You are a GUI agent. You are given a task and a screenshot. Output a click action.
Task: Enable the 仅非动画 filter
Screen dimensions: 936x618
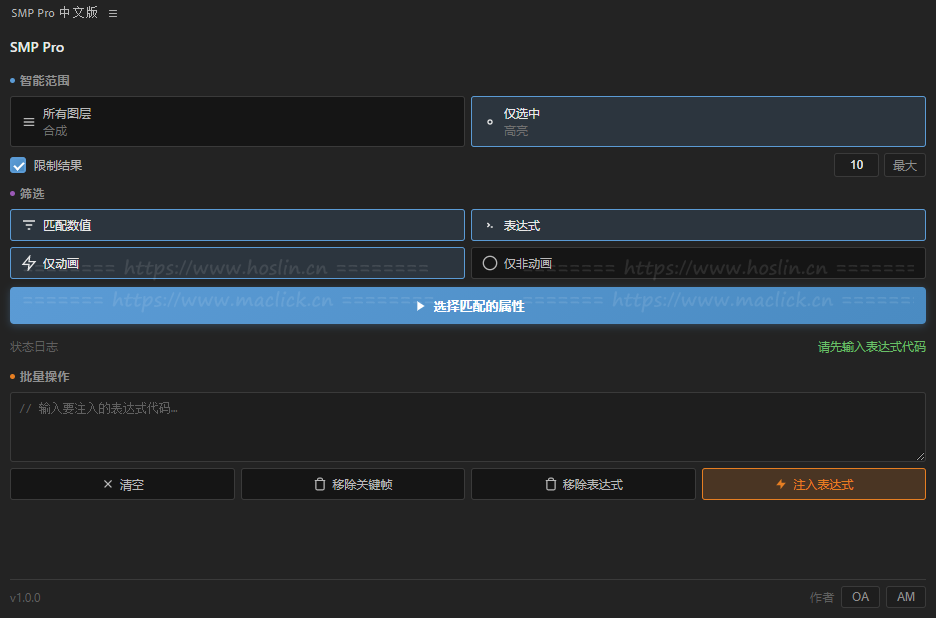697,263
